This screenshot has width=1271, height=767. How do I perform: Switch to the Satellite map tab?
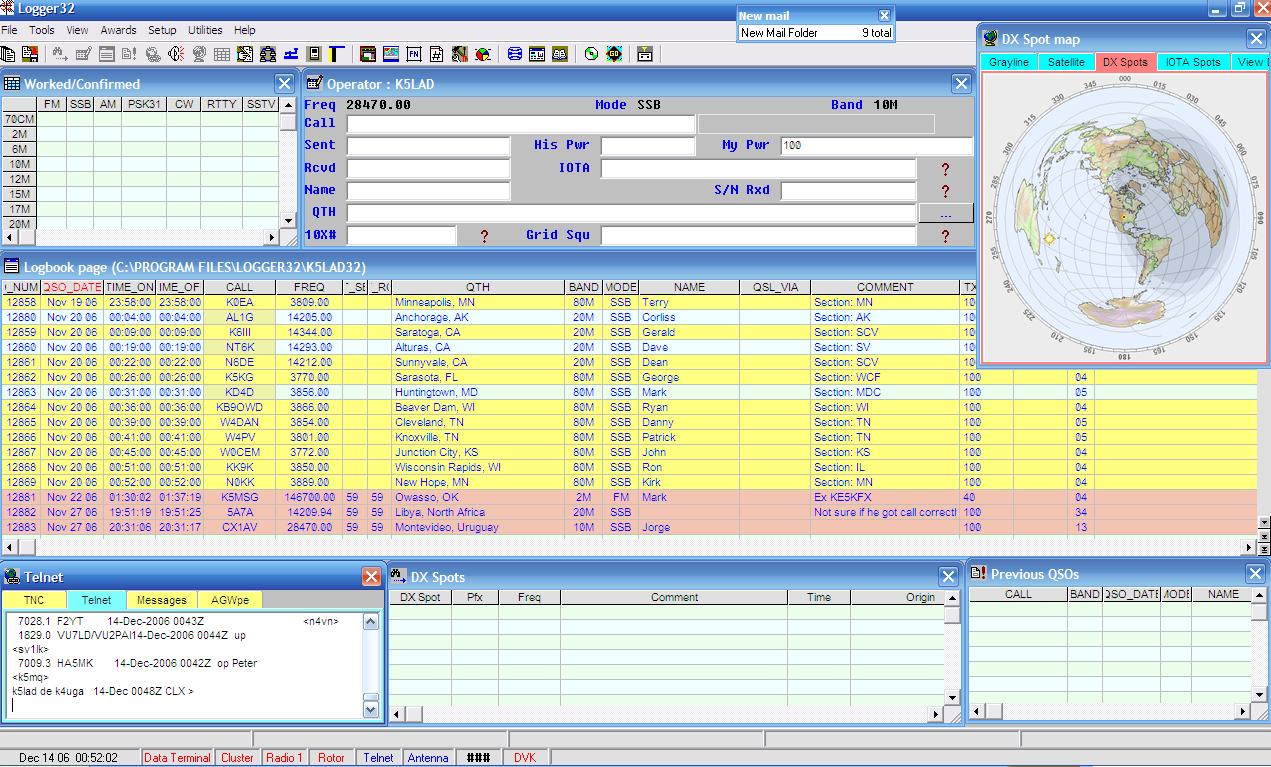pyautogui.click(x=1066, y=62)
